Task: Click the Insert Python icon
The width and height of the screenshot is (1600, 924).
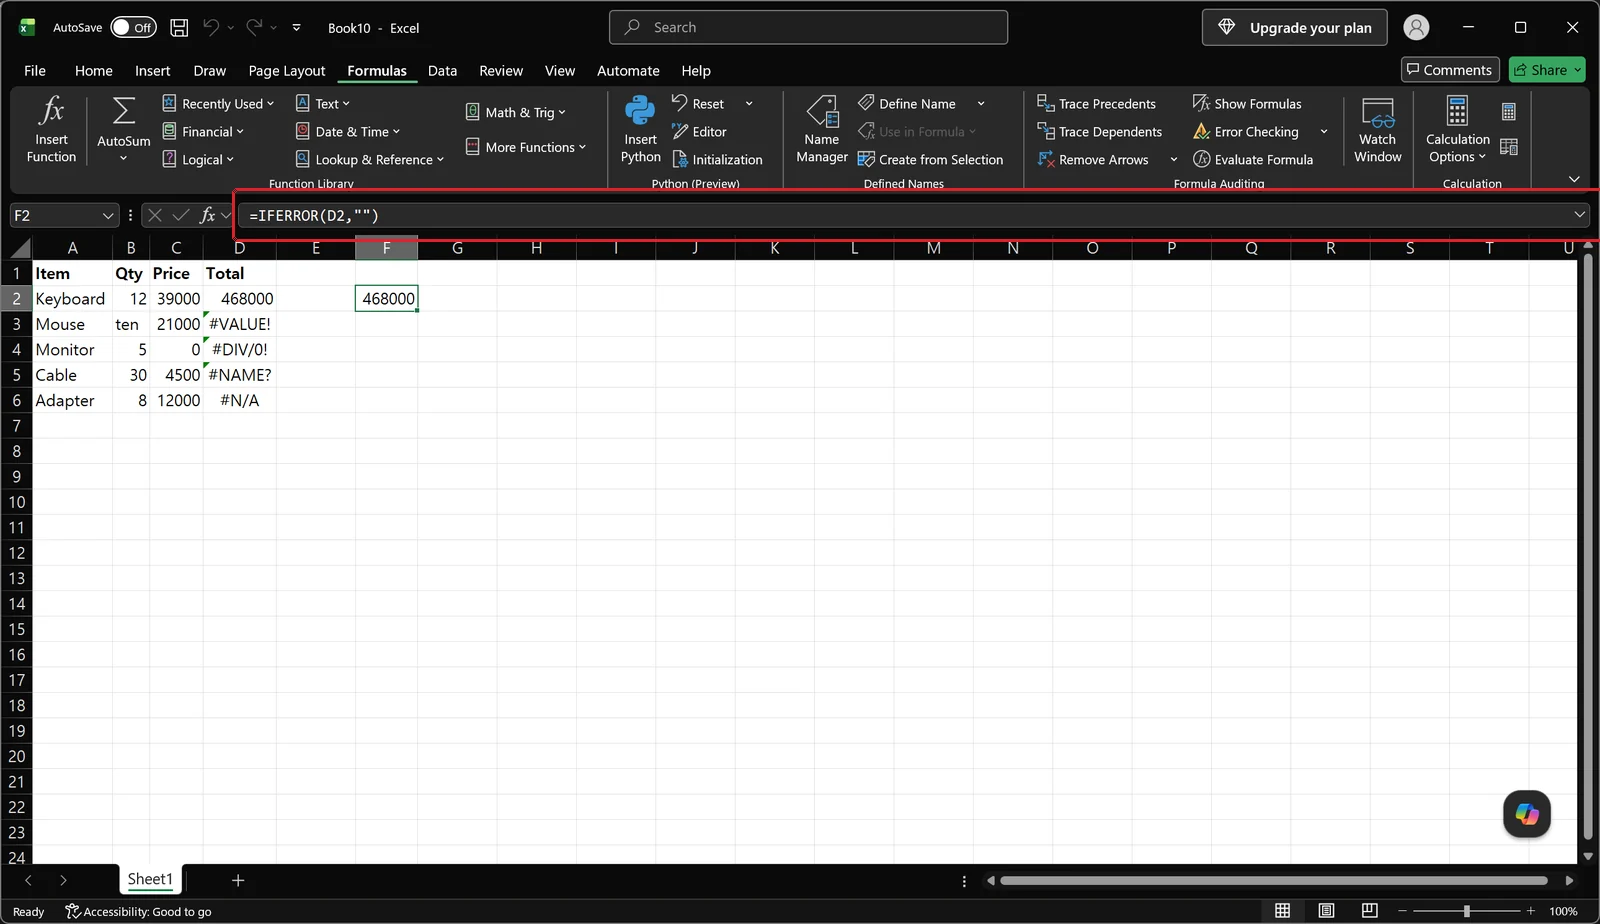Action: [640, 110]
